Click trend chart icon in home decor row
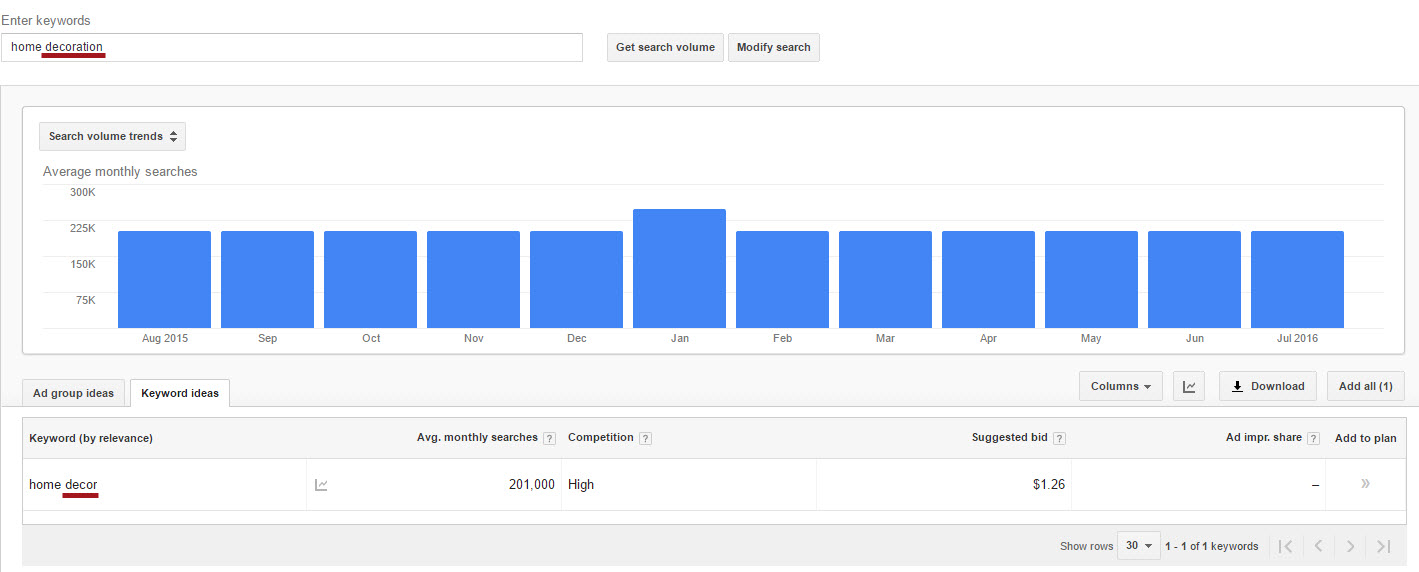 [321, 485]
